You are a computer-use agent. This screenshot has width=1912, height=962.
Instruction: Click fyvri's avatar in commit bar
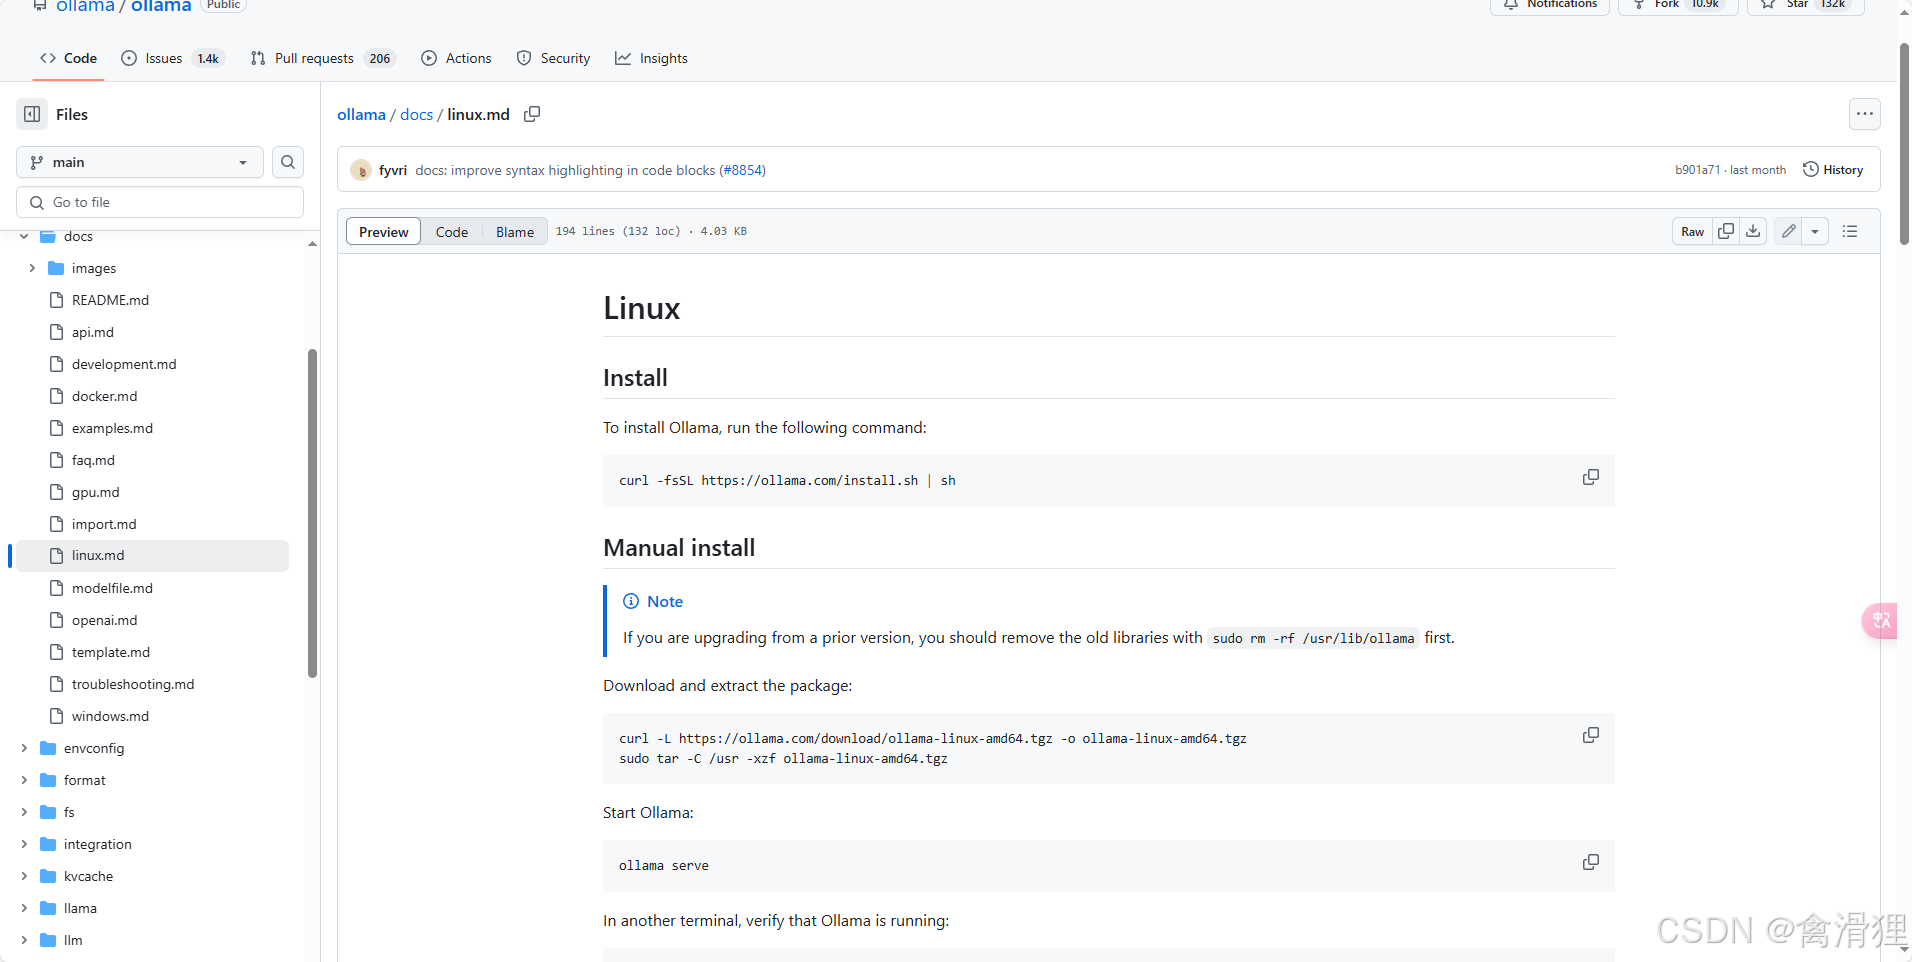click(x=361, y=170)
